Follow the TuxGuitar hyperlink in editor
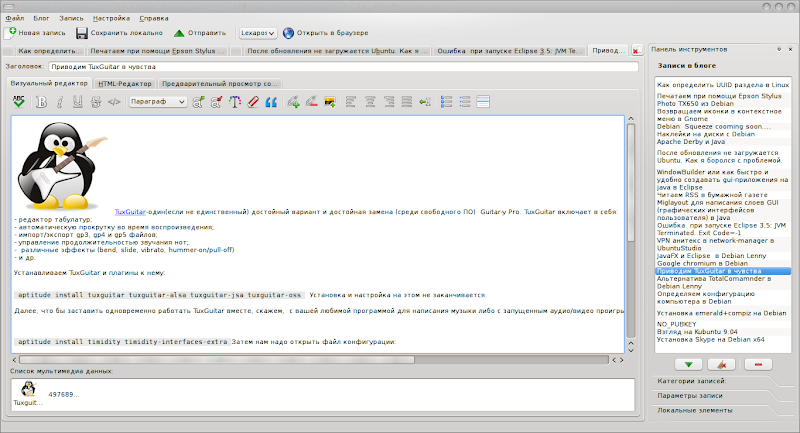 click(x=130, y=212)
